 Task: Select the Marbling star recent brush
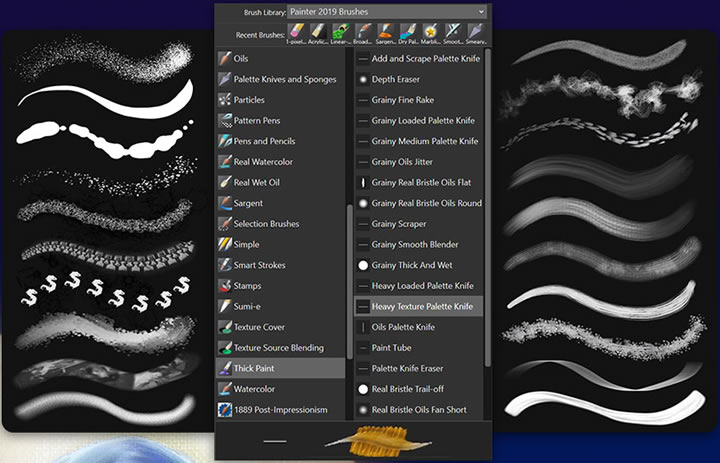[431, 34]
